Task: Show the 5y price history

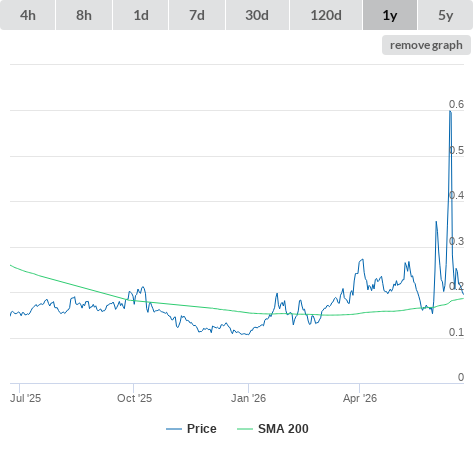Action: 445,15
